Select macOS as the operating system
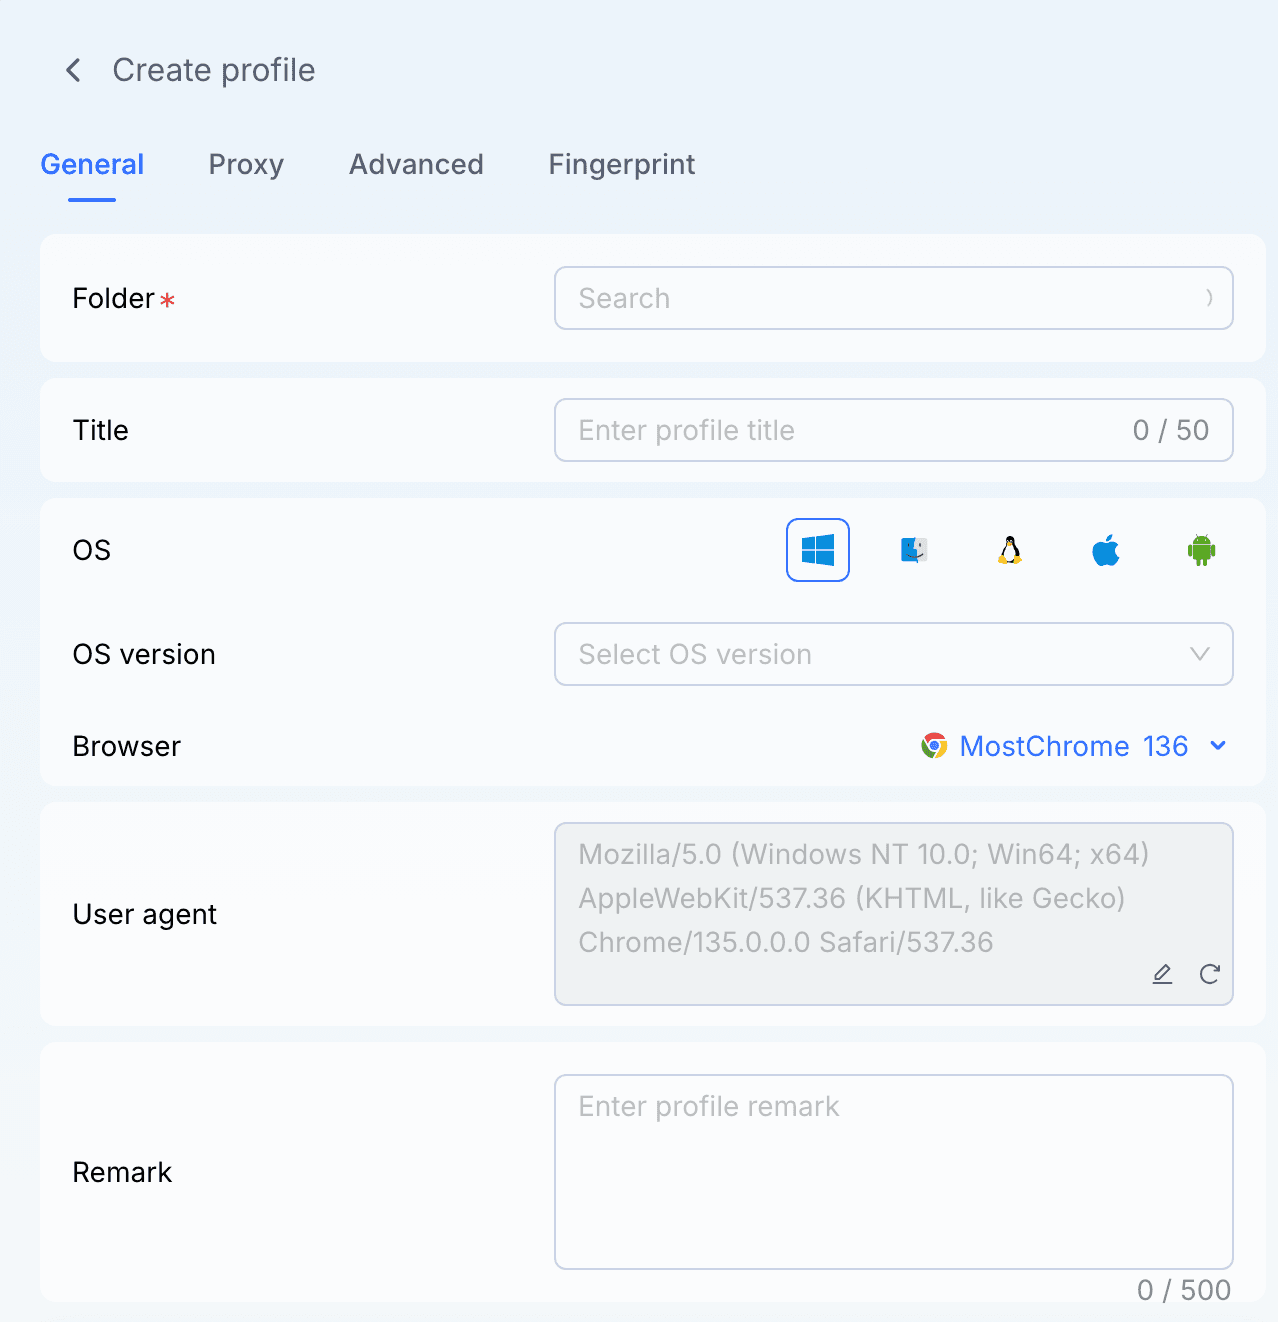The height and width of the screenshot is (1322, 1278). coord(913,549)
